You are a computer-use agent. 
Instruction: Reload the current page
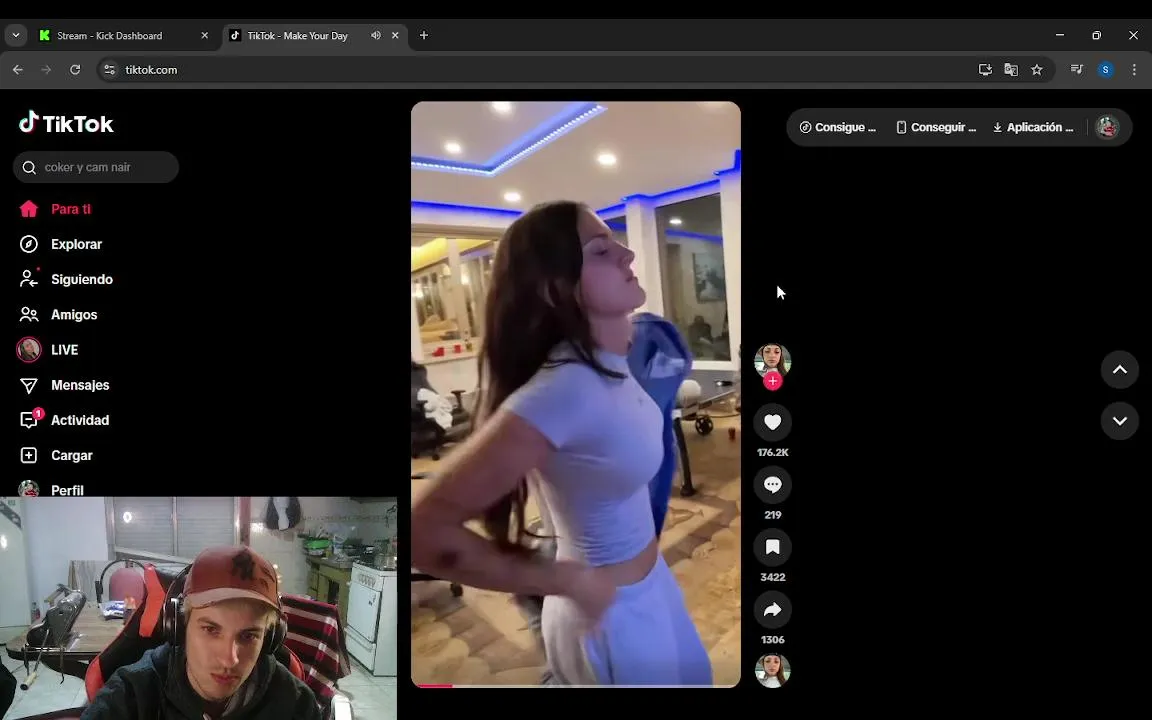(x=75, y=70)
